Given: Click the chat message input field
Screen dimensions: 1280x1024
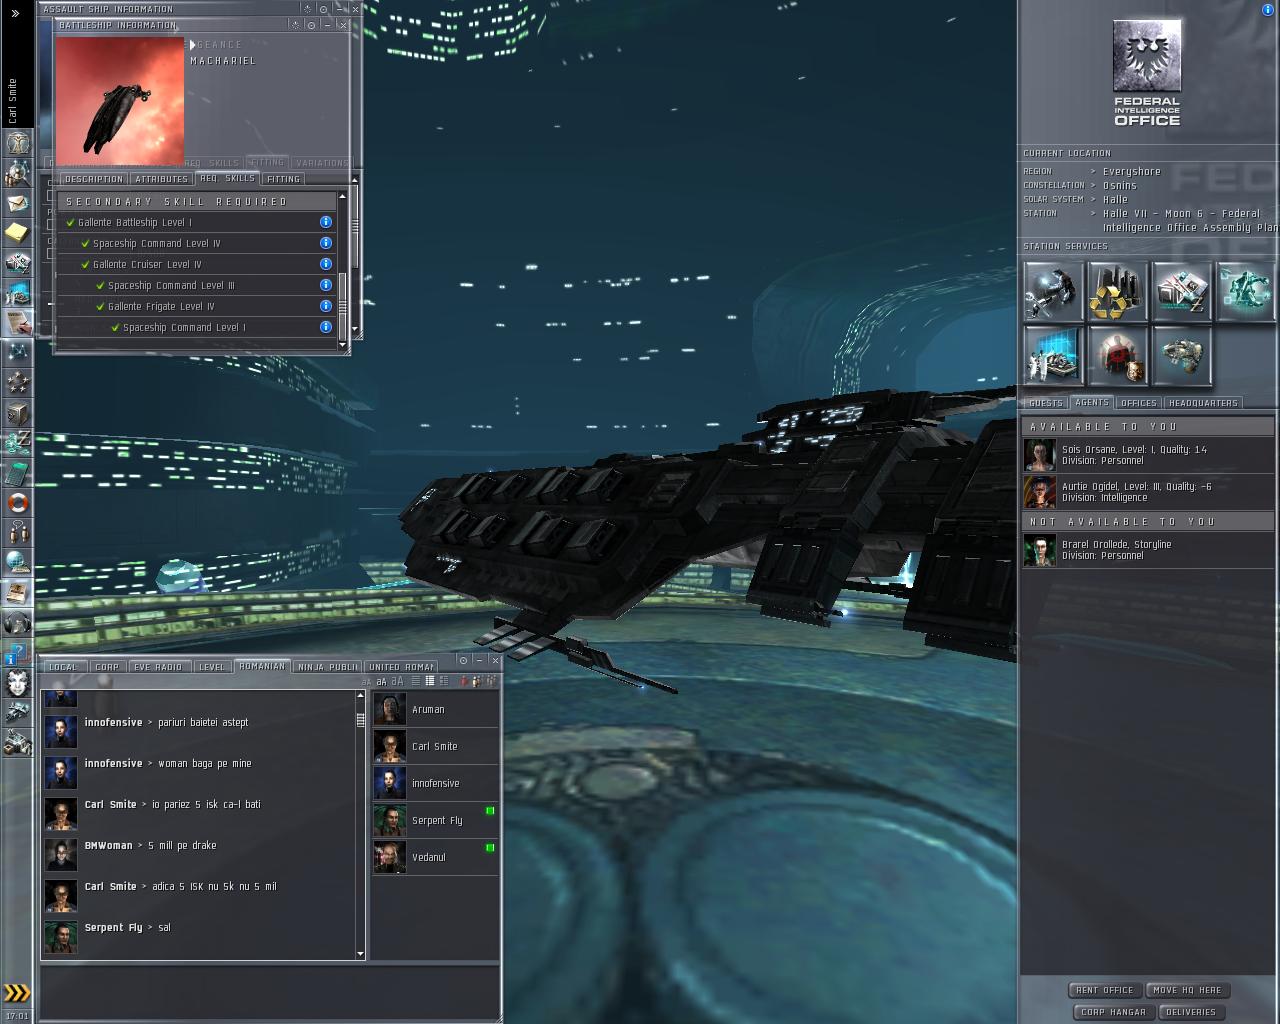Looking at the screenshot, I should [269, 992].
